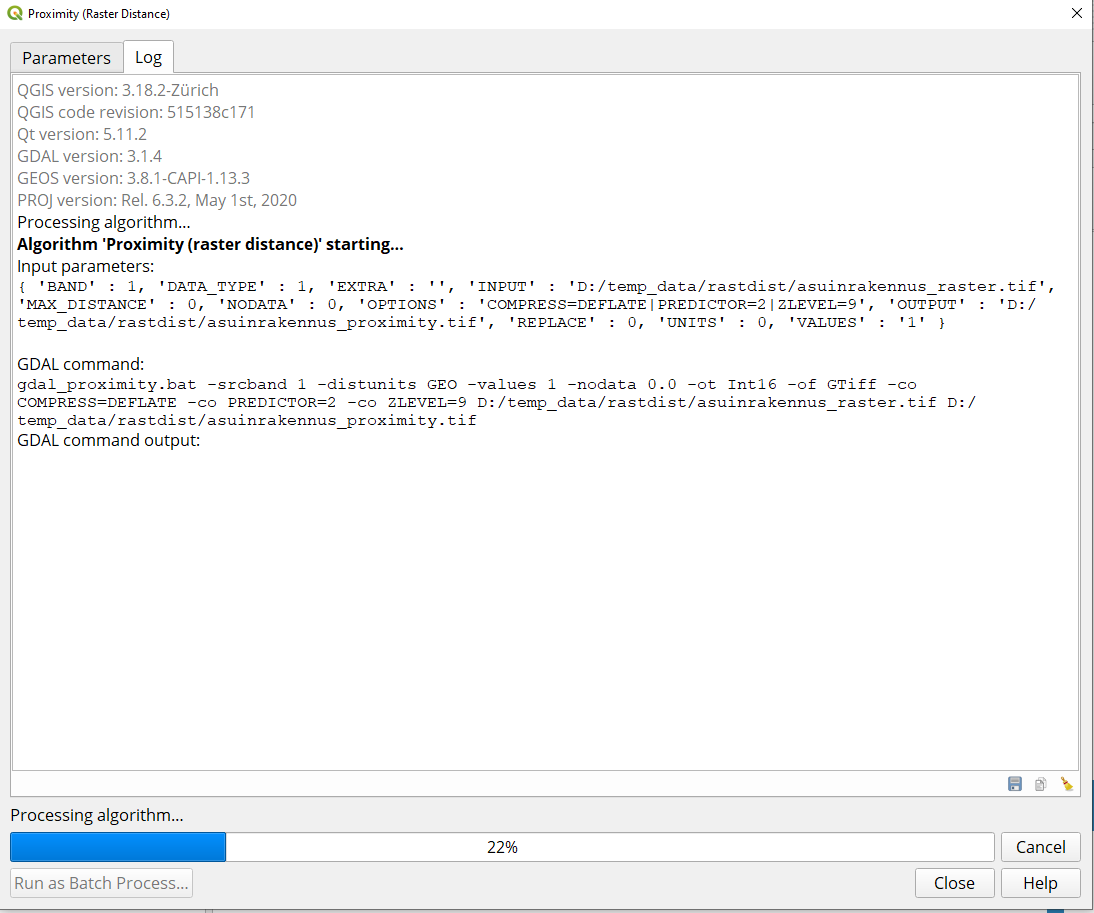The height and width of the screenshot is (913, 1094).
Task: Click the QGIS logo in title bar
Action: (15, 13)
